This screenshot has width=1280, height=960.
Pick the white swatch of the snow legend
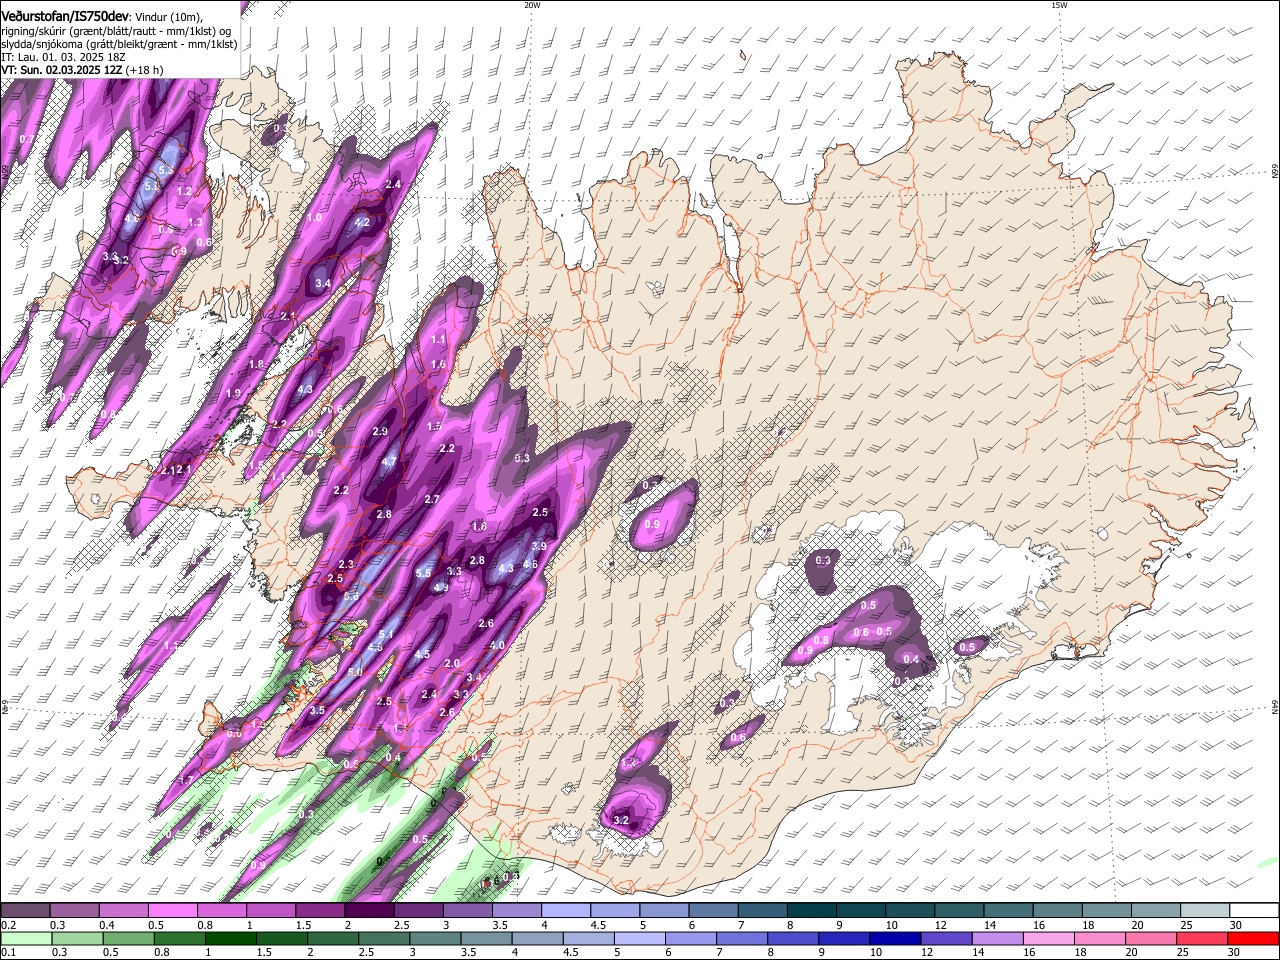[1253, 911]
